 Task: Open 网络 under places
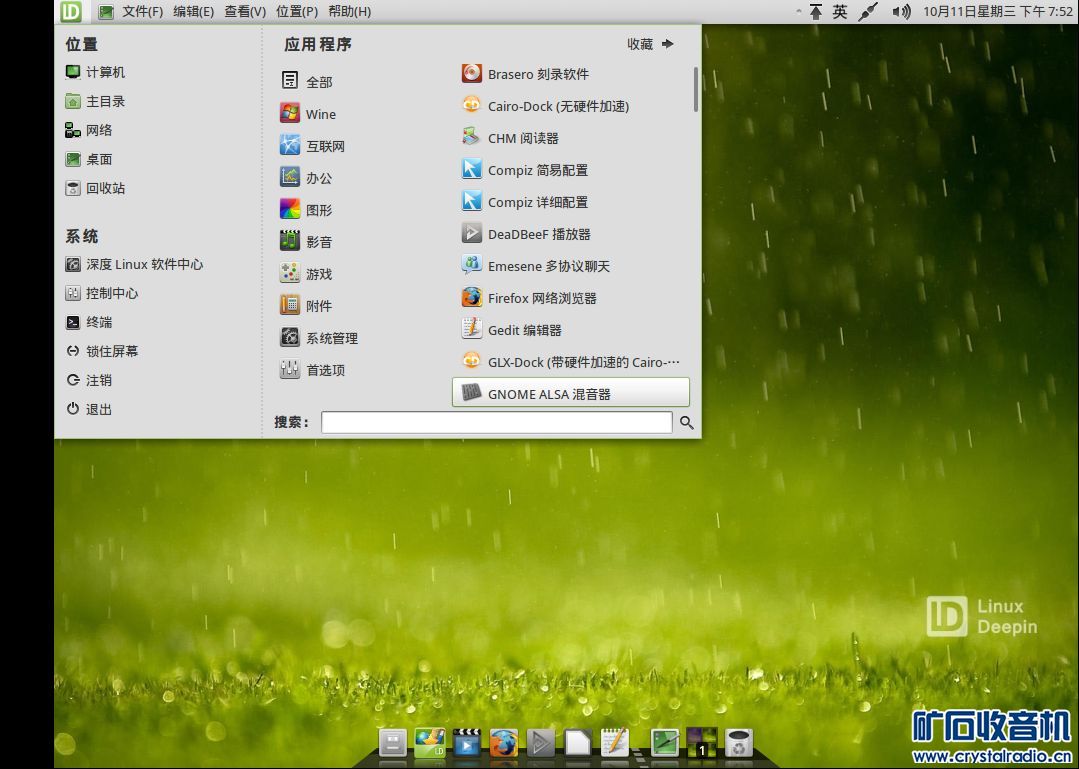coord(89,130)
